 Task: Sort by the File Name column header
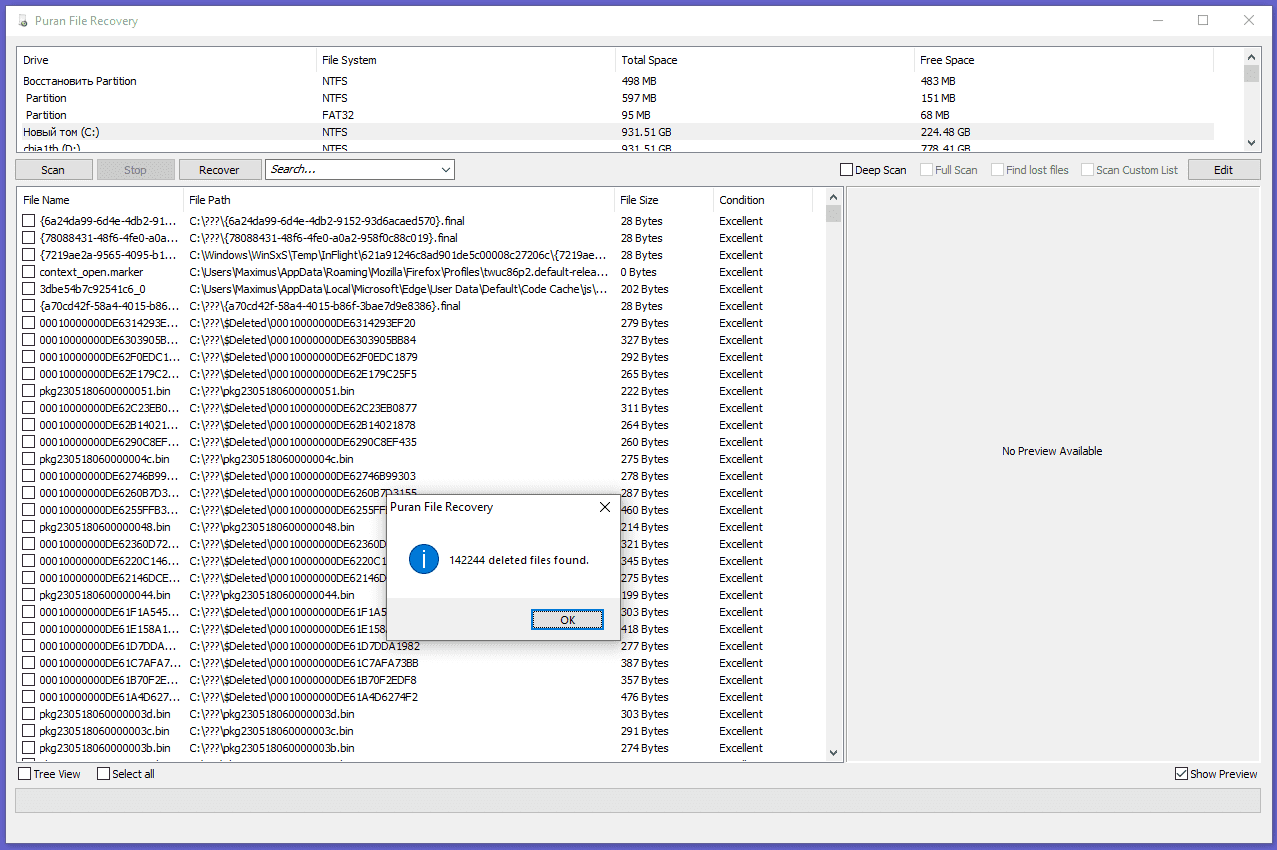click(x=100, y=200)
